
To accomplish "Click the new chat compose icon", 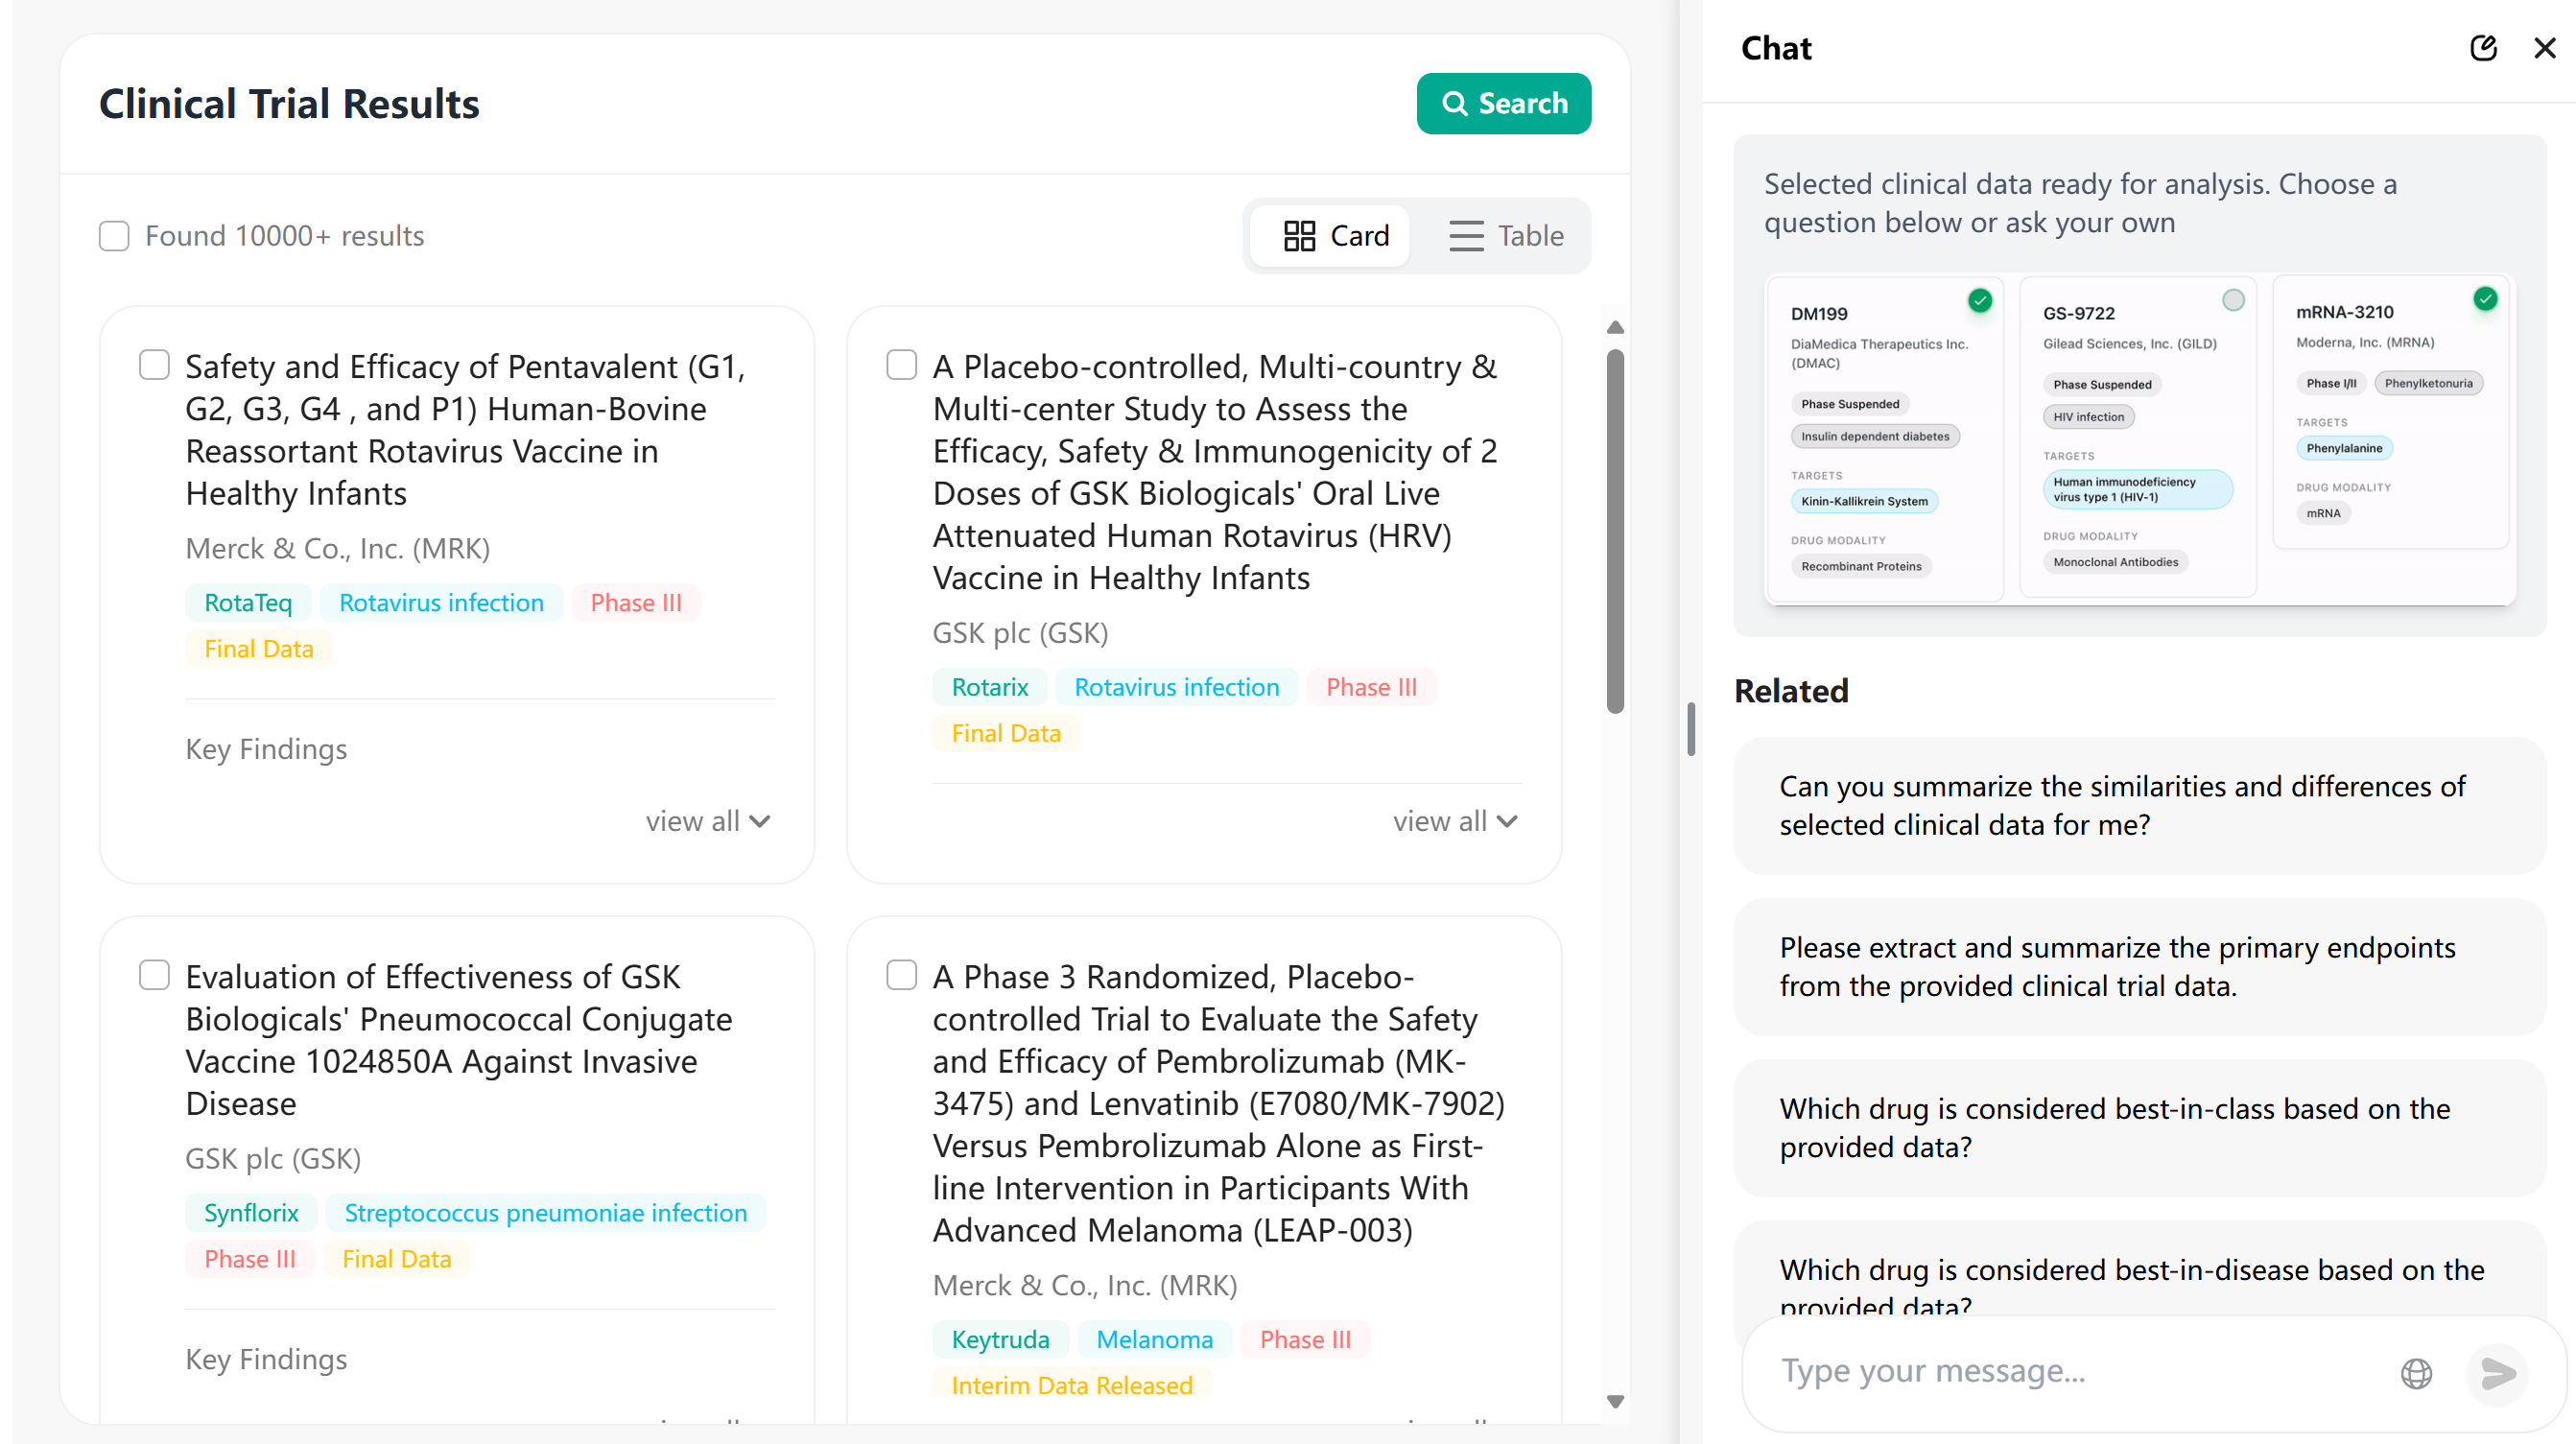I will coord(2483,48).
